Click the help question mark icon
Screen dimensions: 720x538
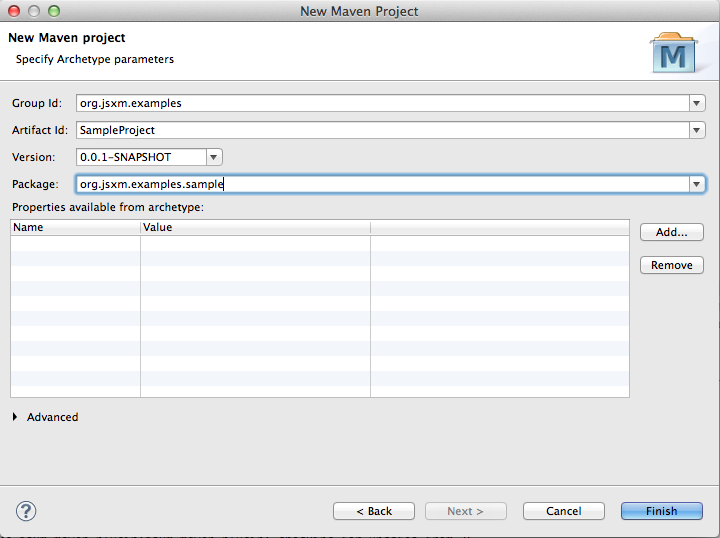(x=27, y=511)
